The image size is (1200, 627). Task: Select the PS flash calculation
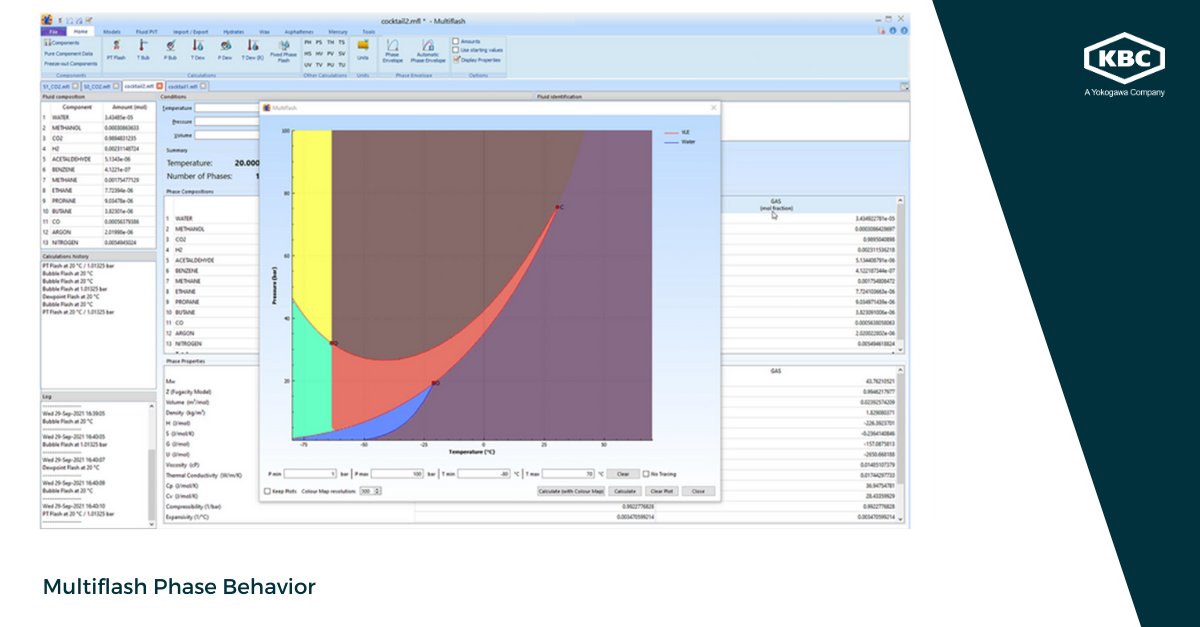tap(319, 42)
